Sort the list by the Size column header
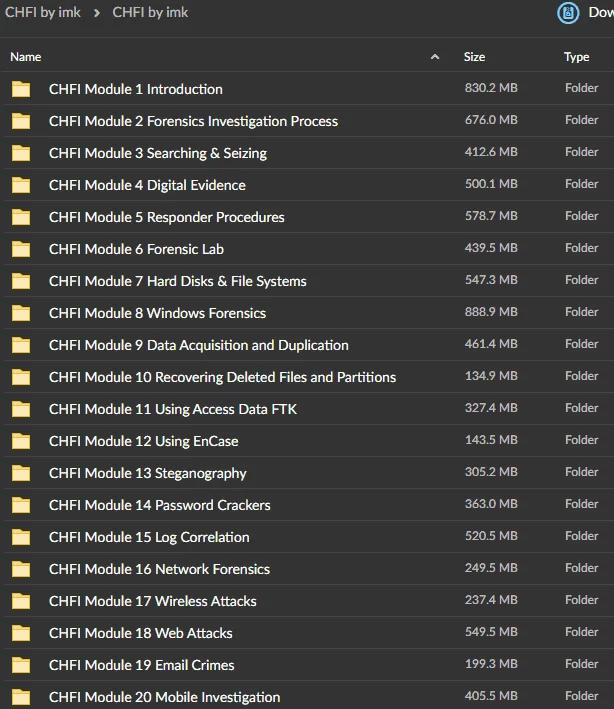The height and width of the screenshot is (709, 614). point(474,57)
